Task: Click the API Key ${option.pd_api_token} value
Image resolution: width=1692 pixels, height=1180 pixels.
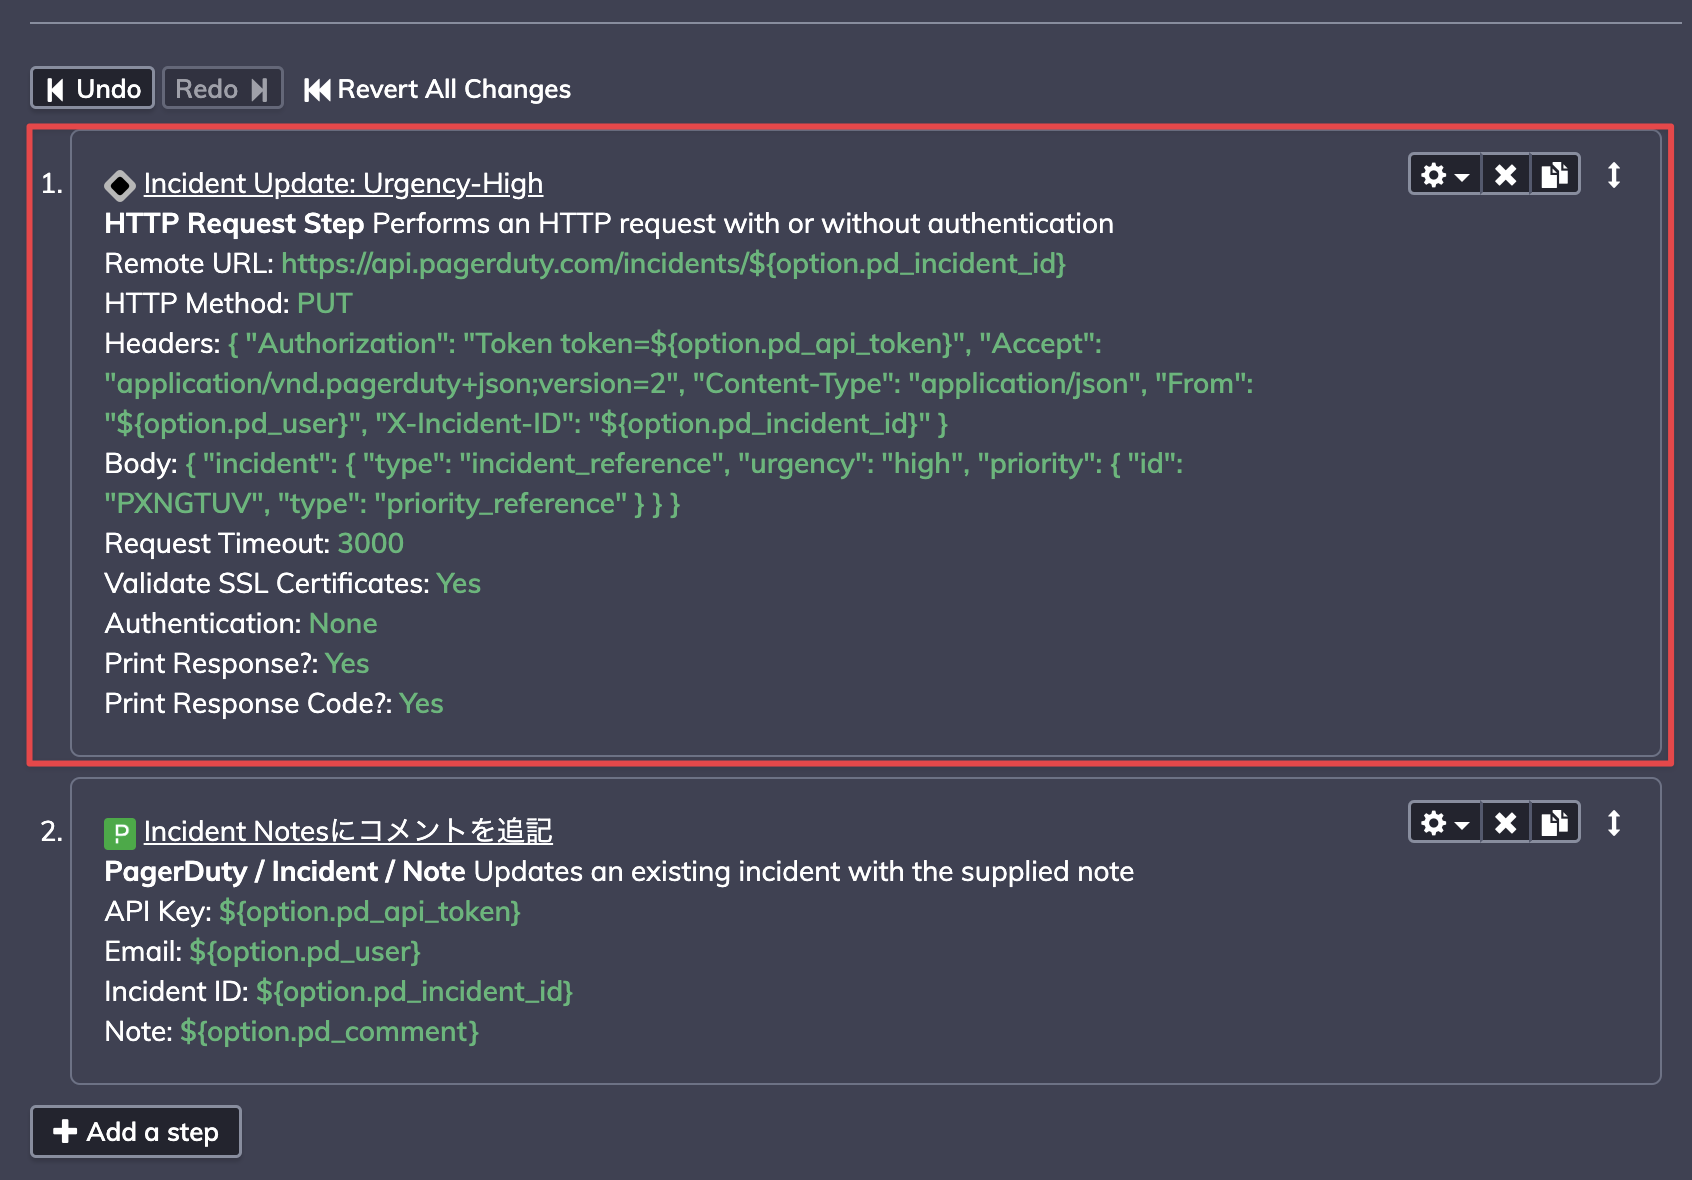Action: coord(370,911)
